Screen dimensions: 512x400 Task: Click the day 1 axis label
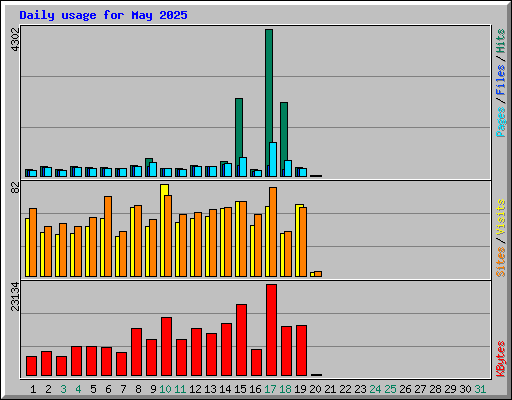click(33, 389)
